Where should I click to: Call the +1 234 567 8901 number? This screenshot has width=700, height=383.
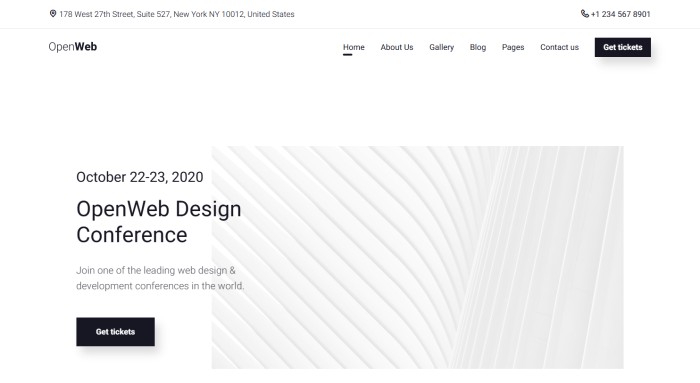[x=621, y=14]
